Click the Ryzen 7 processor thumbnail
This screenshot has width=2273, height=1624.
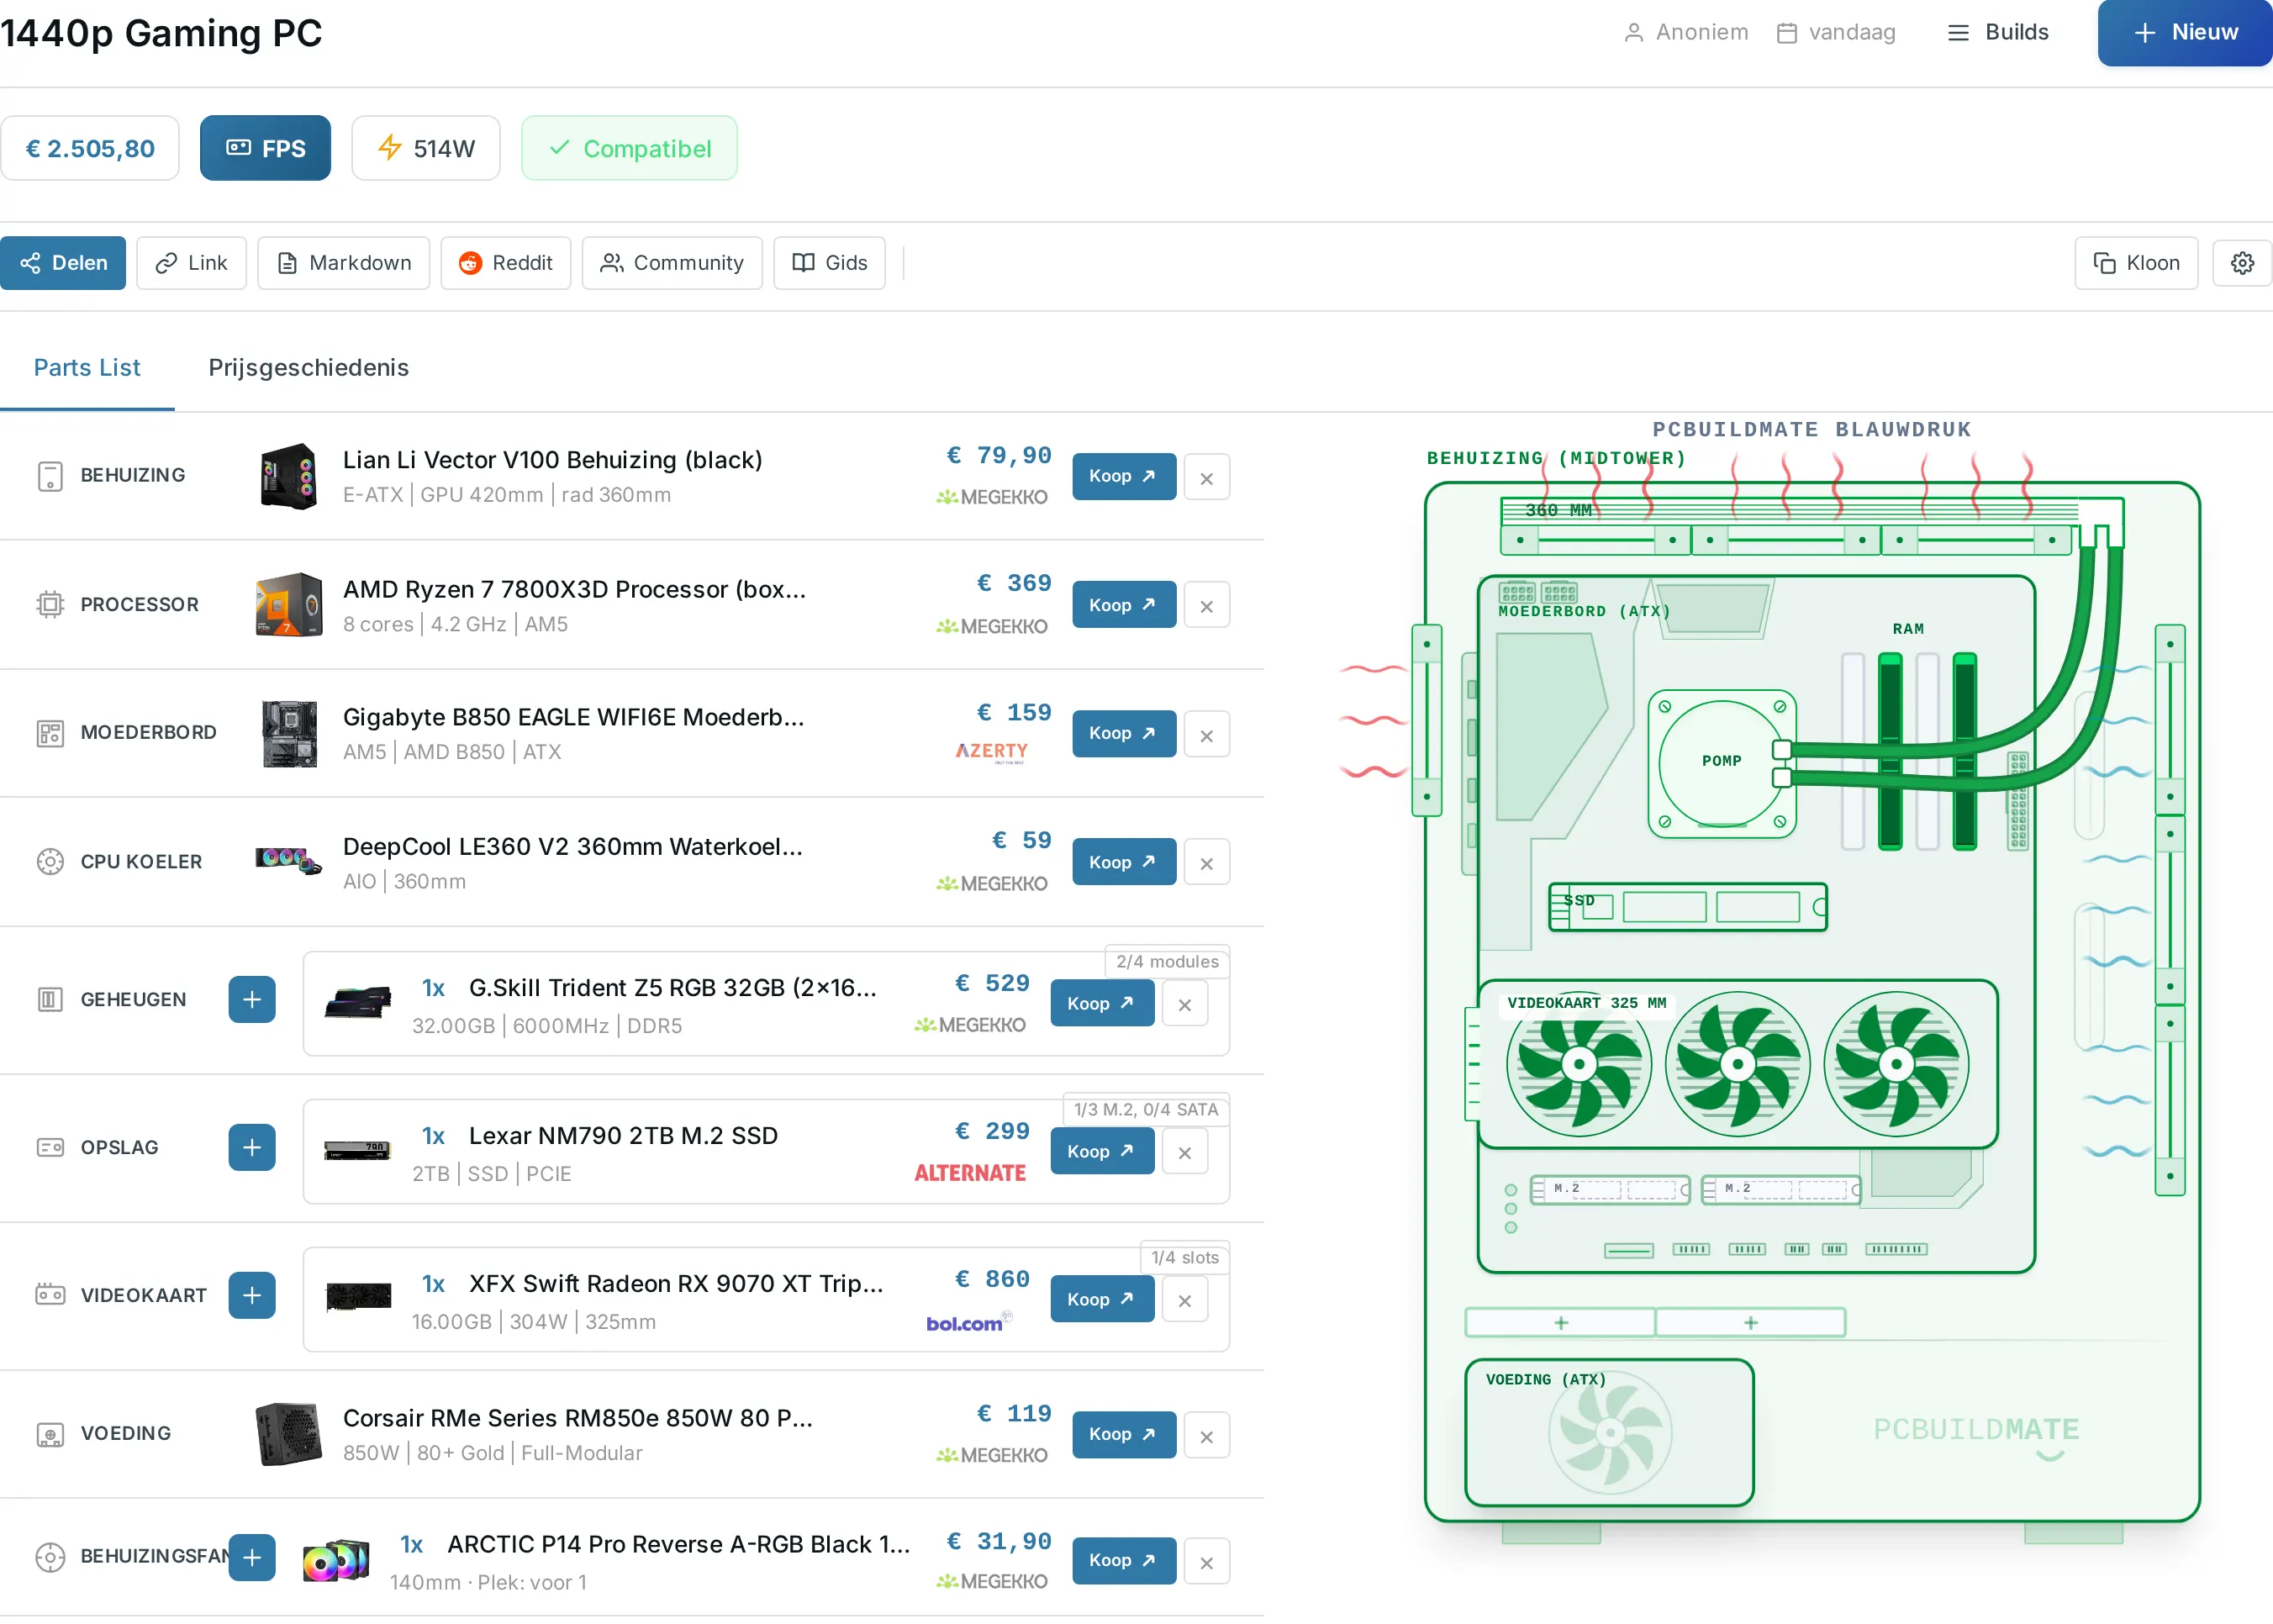(x=289, y=605)
